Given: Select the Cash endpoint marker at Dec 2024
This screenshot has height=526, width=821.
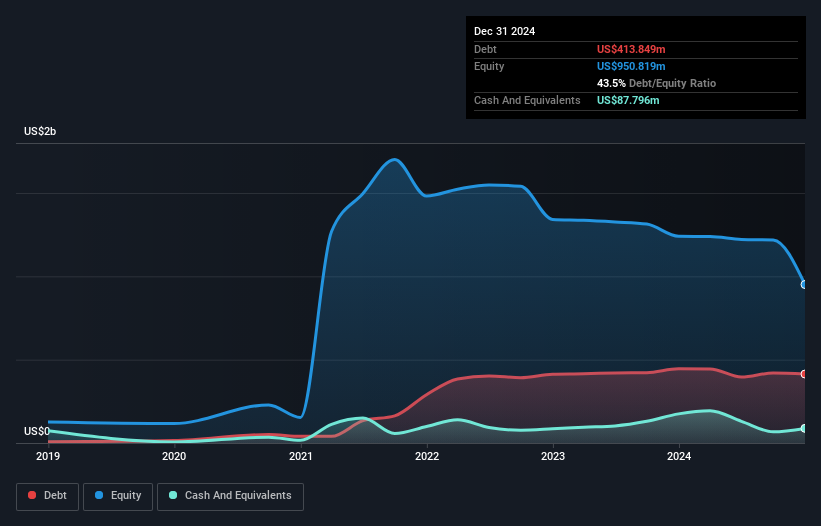Looking at the screenshot, I should (x=804, y=429).
